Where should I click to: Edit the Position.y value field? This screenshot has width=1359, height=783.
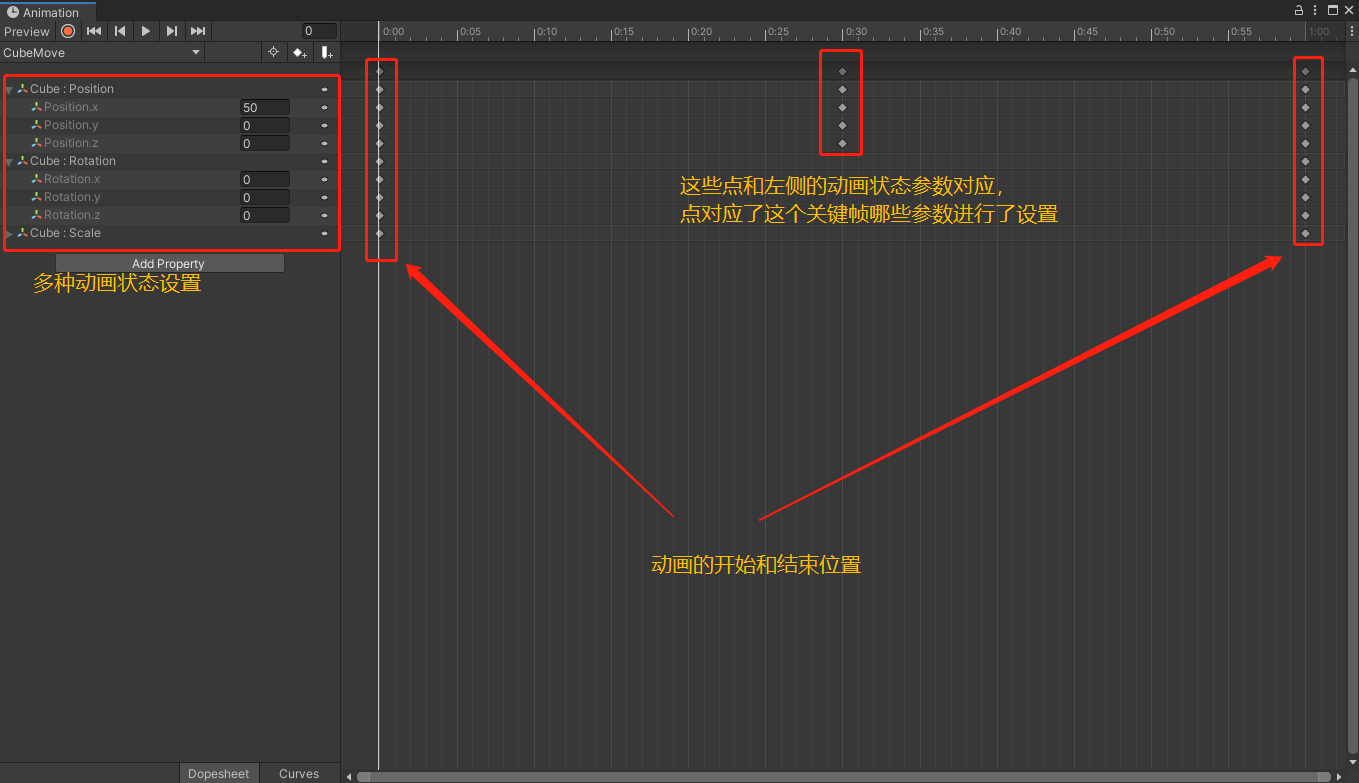tap(265, 125)
